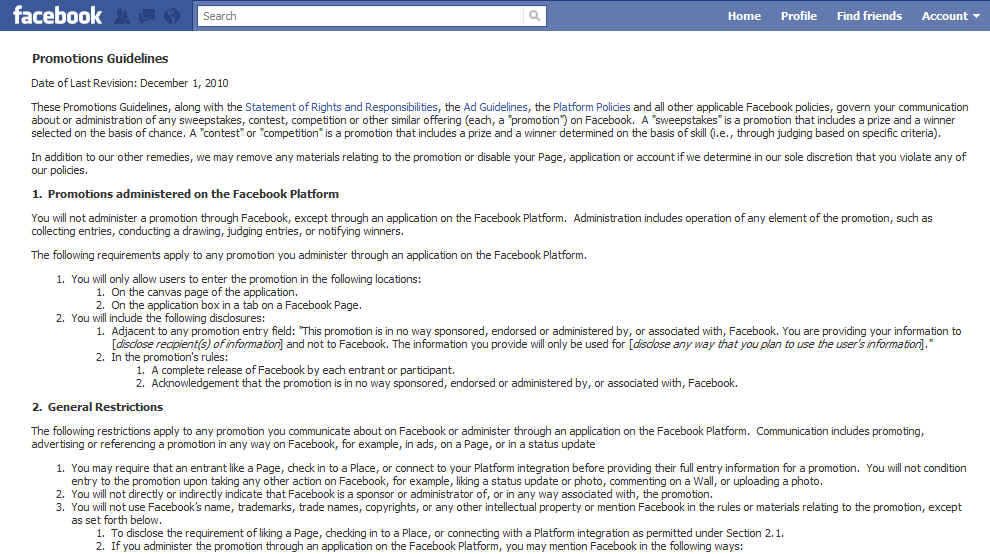Click 'You will not administer a promotion' paragraph
Screen dimensions: 990x554
pyautogui.click(x=482, y=224)
